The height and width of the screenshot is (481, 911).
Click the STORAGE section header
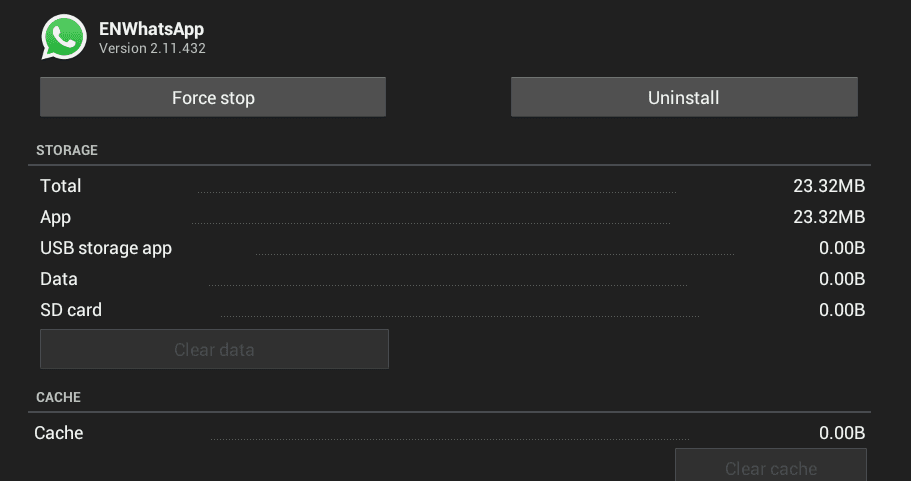(x=67, y=150)
